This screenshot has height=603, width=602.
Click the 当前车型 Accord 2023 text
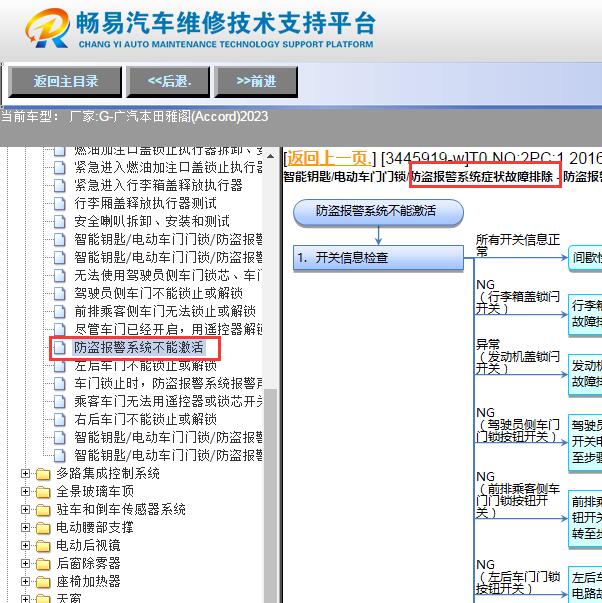point(135,117)
